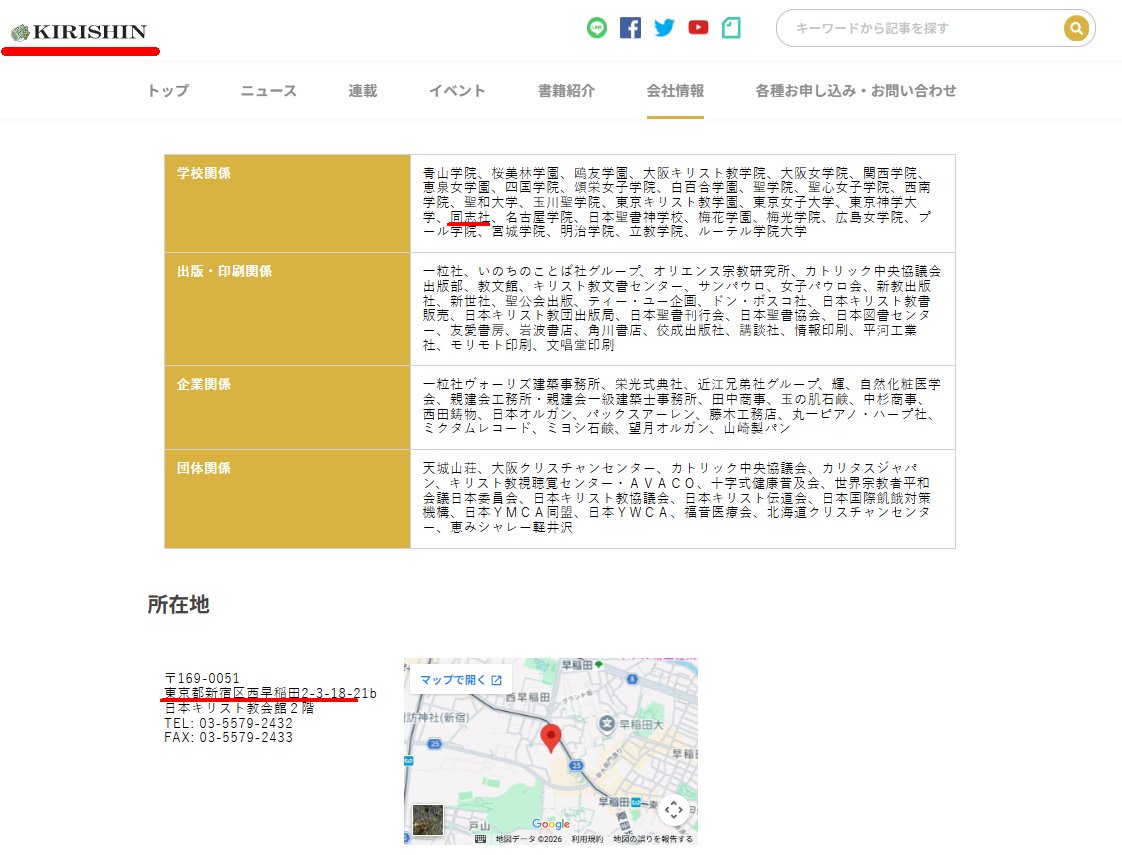
Task: Click the FAX: 03-5579-2433 line
Action: [x=228, y=737]
